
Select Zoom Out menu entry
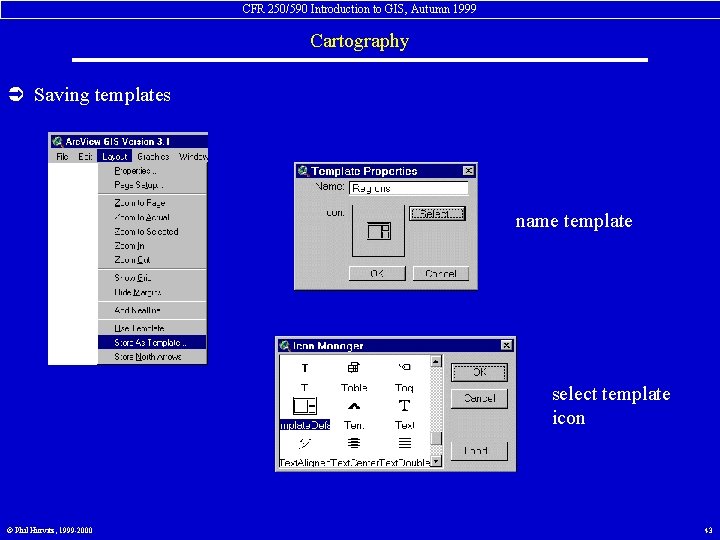click(x=152, y=260)
